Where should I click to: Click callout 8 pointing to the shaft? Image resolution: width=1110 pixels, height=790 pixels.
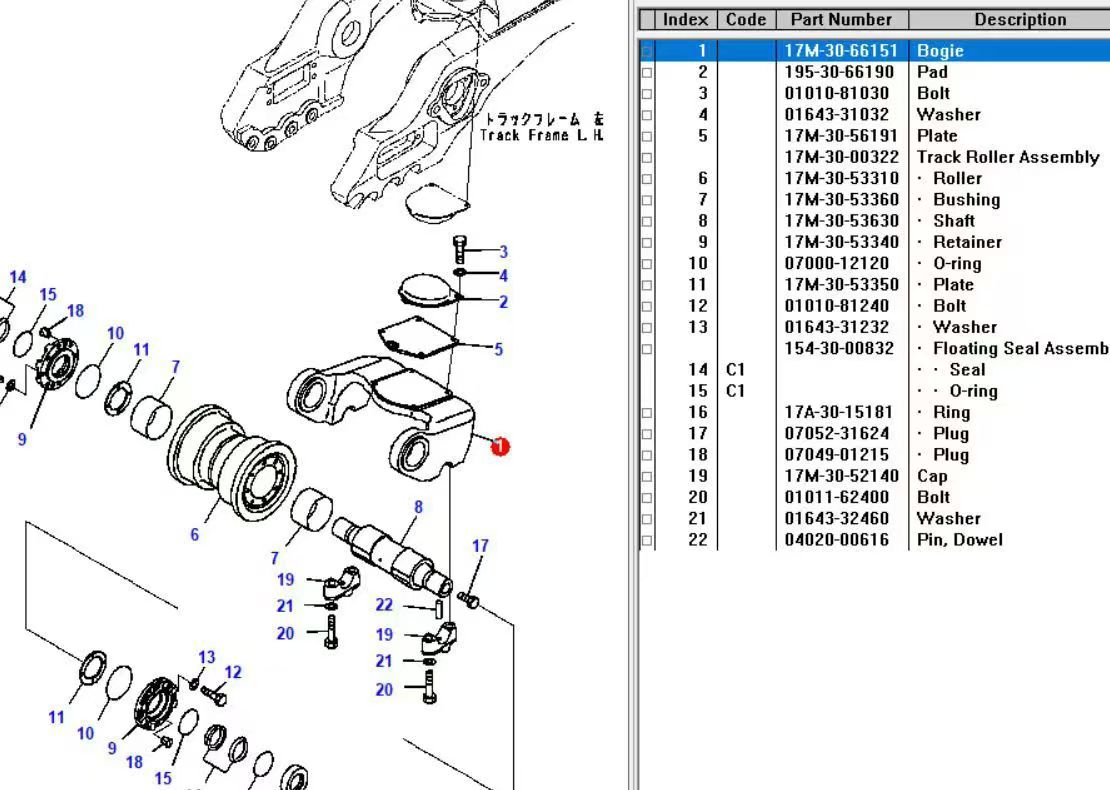point(417,508)
